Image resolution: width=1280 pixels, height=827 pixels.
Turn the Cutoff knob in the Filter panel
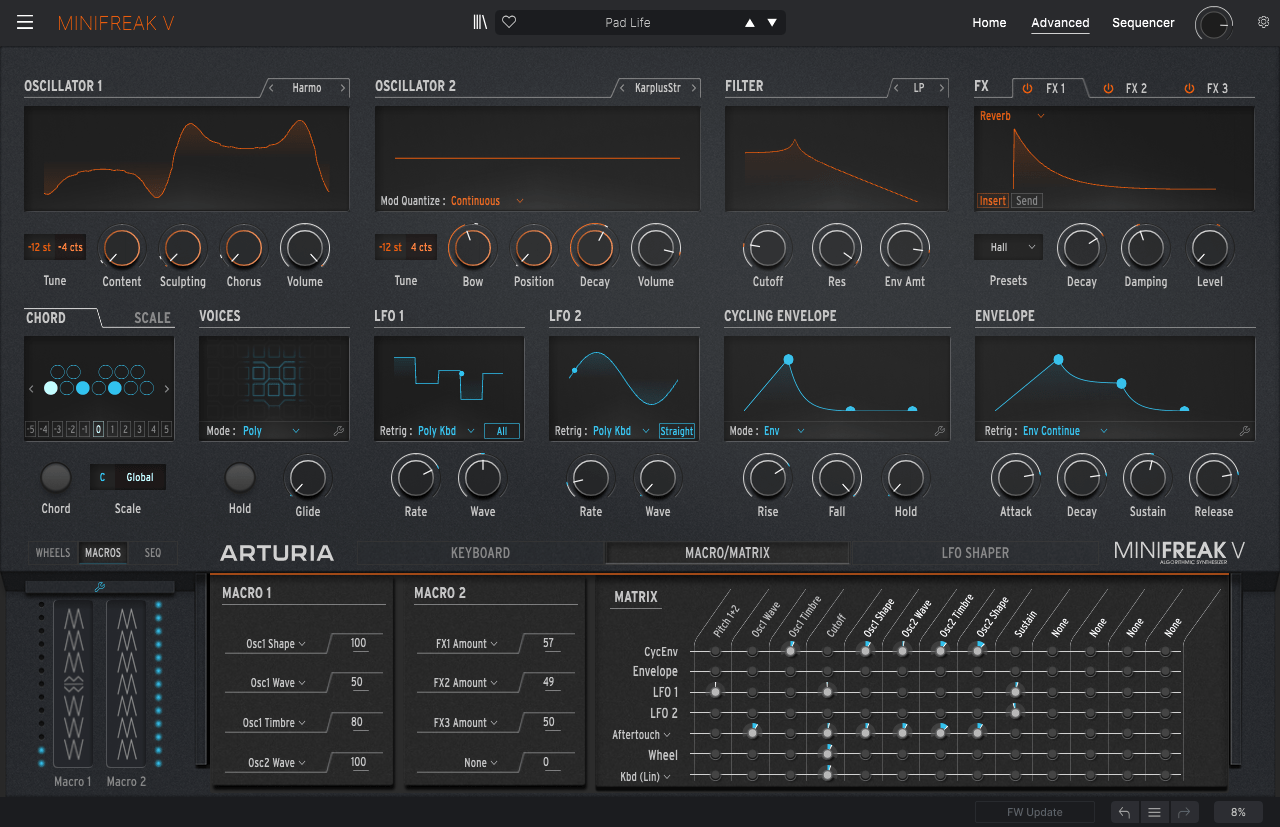pos(767,247)
